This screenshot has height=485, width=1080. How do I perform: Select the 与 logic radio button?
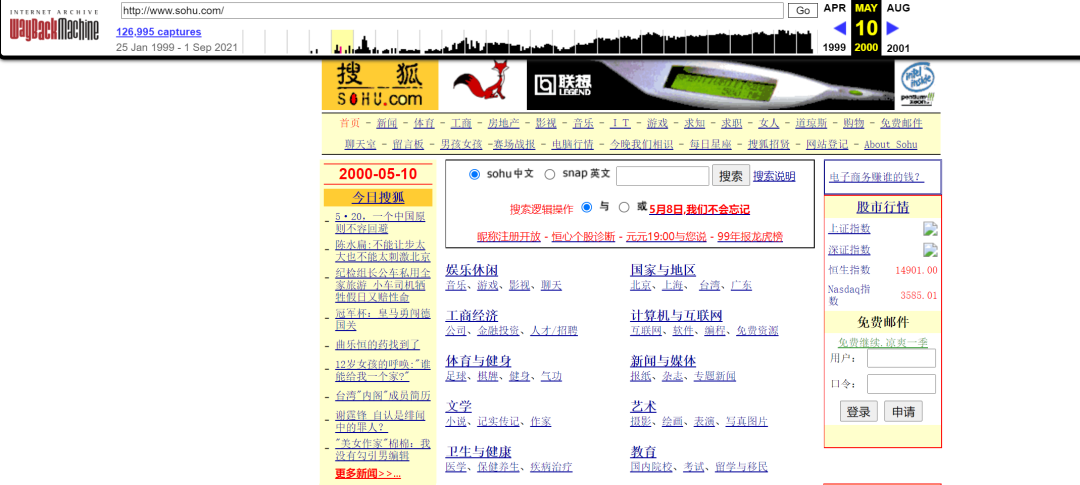[587, 207]
